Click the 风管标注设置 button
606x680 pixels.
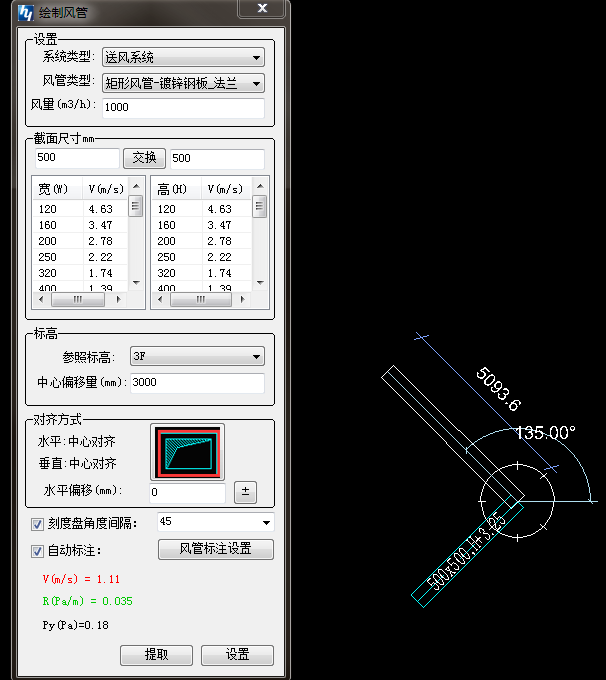[216, 549]
